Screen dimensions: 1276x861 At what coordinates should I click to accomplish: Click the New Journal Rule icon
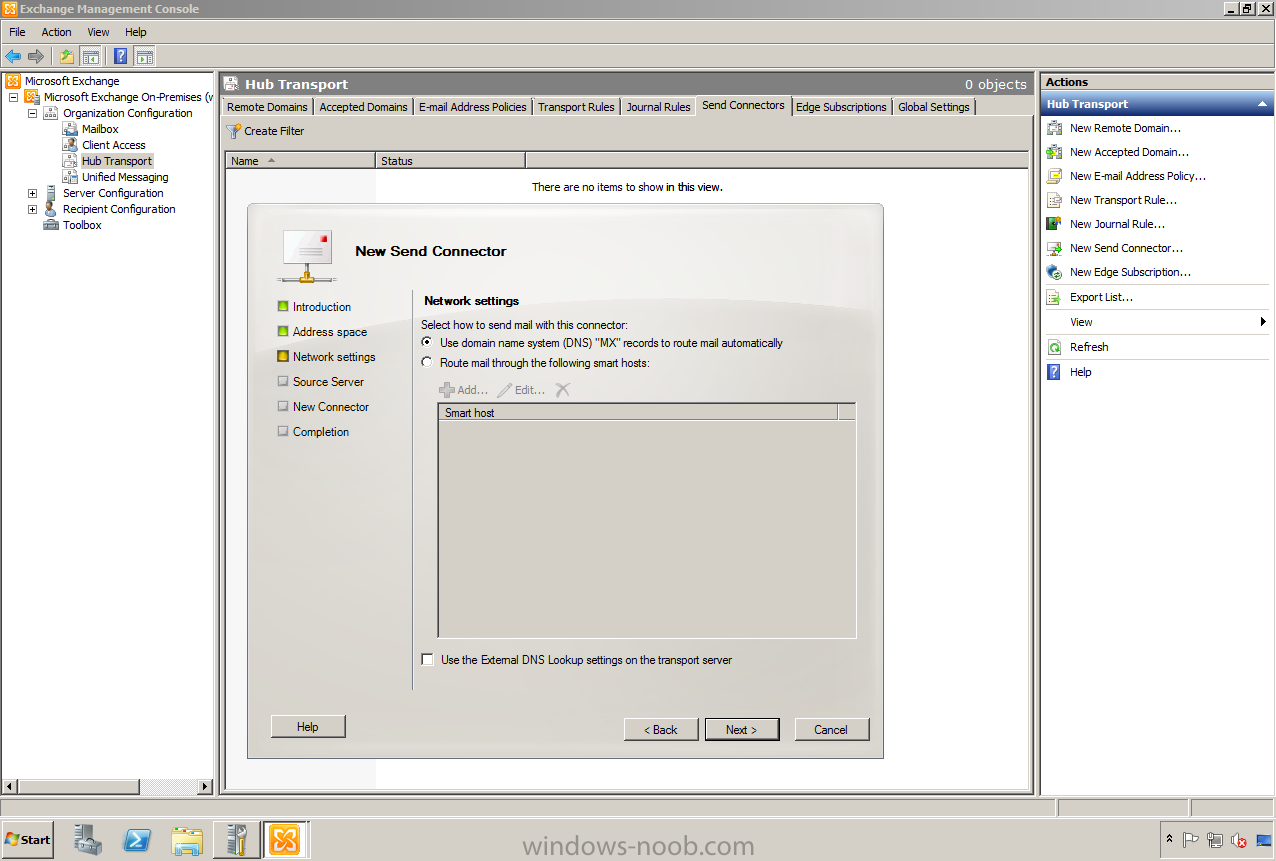[x=1054, y=224]
